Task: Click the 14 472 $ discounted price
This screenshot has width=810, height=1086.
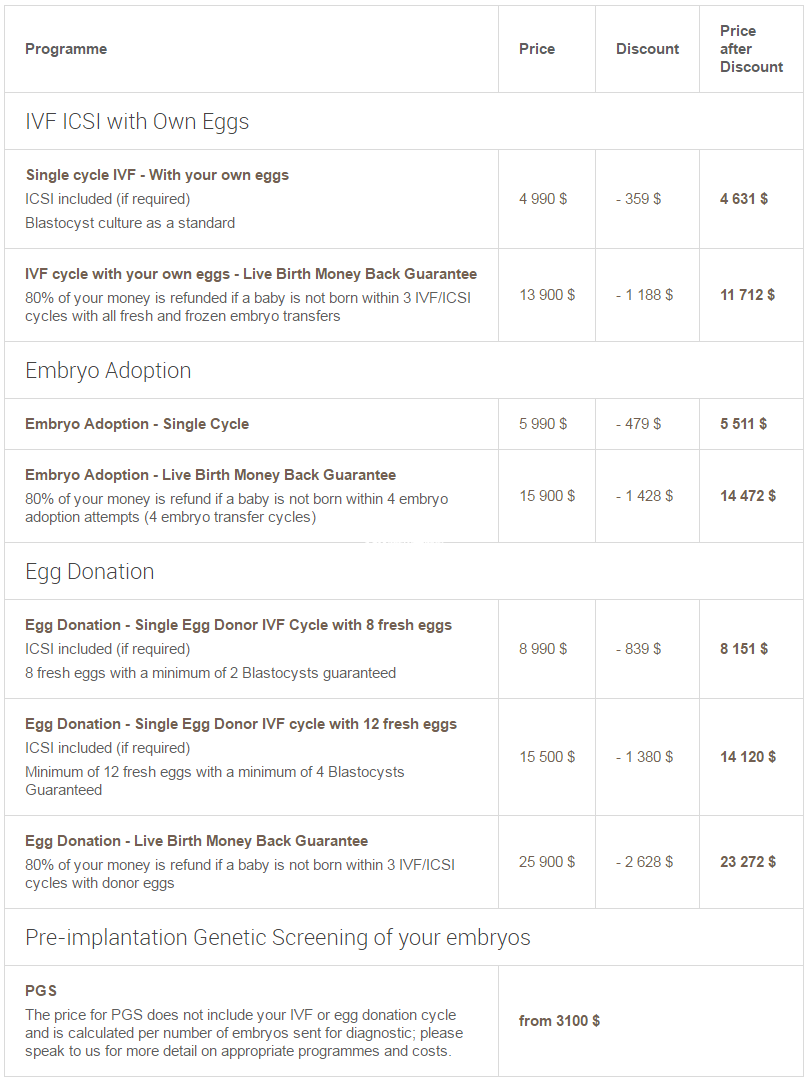Action: [748, 496]
